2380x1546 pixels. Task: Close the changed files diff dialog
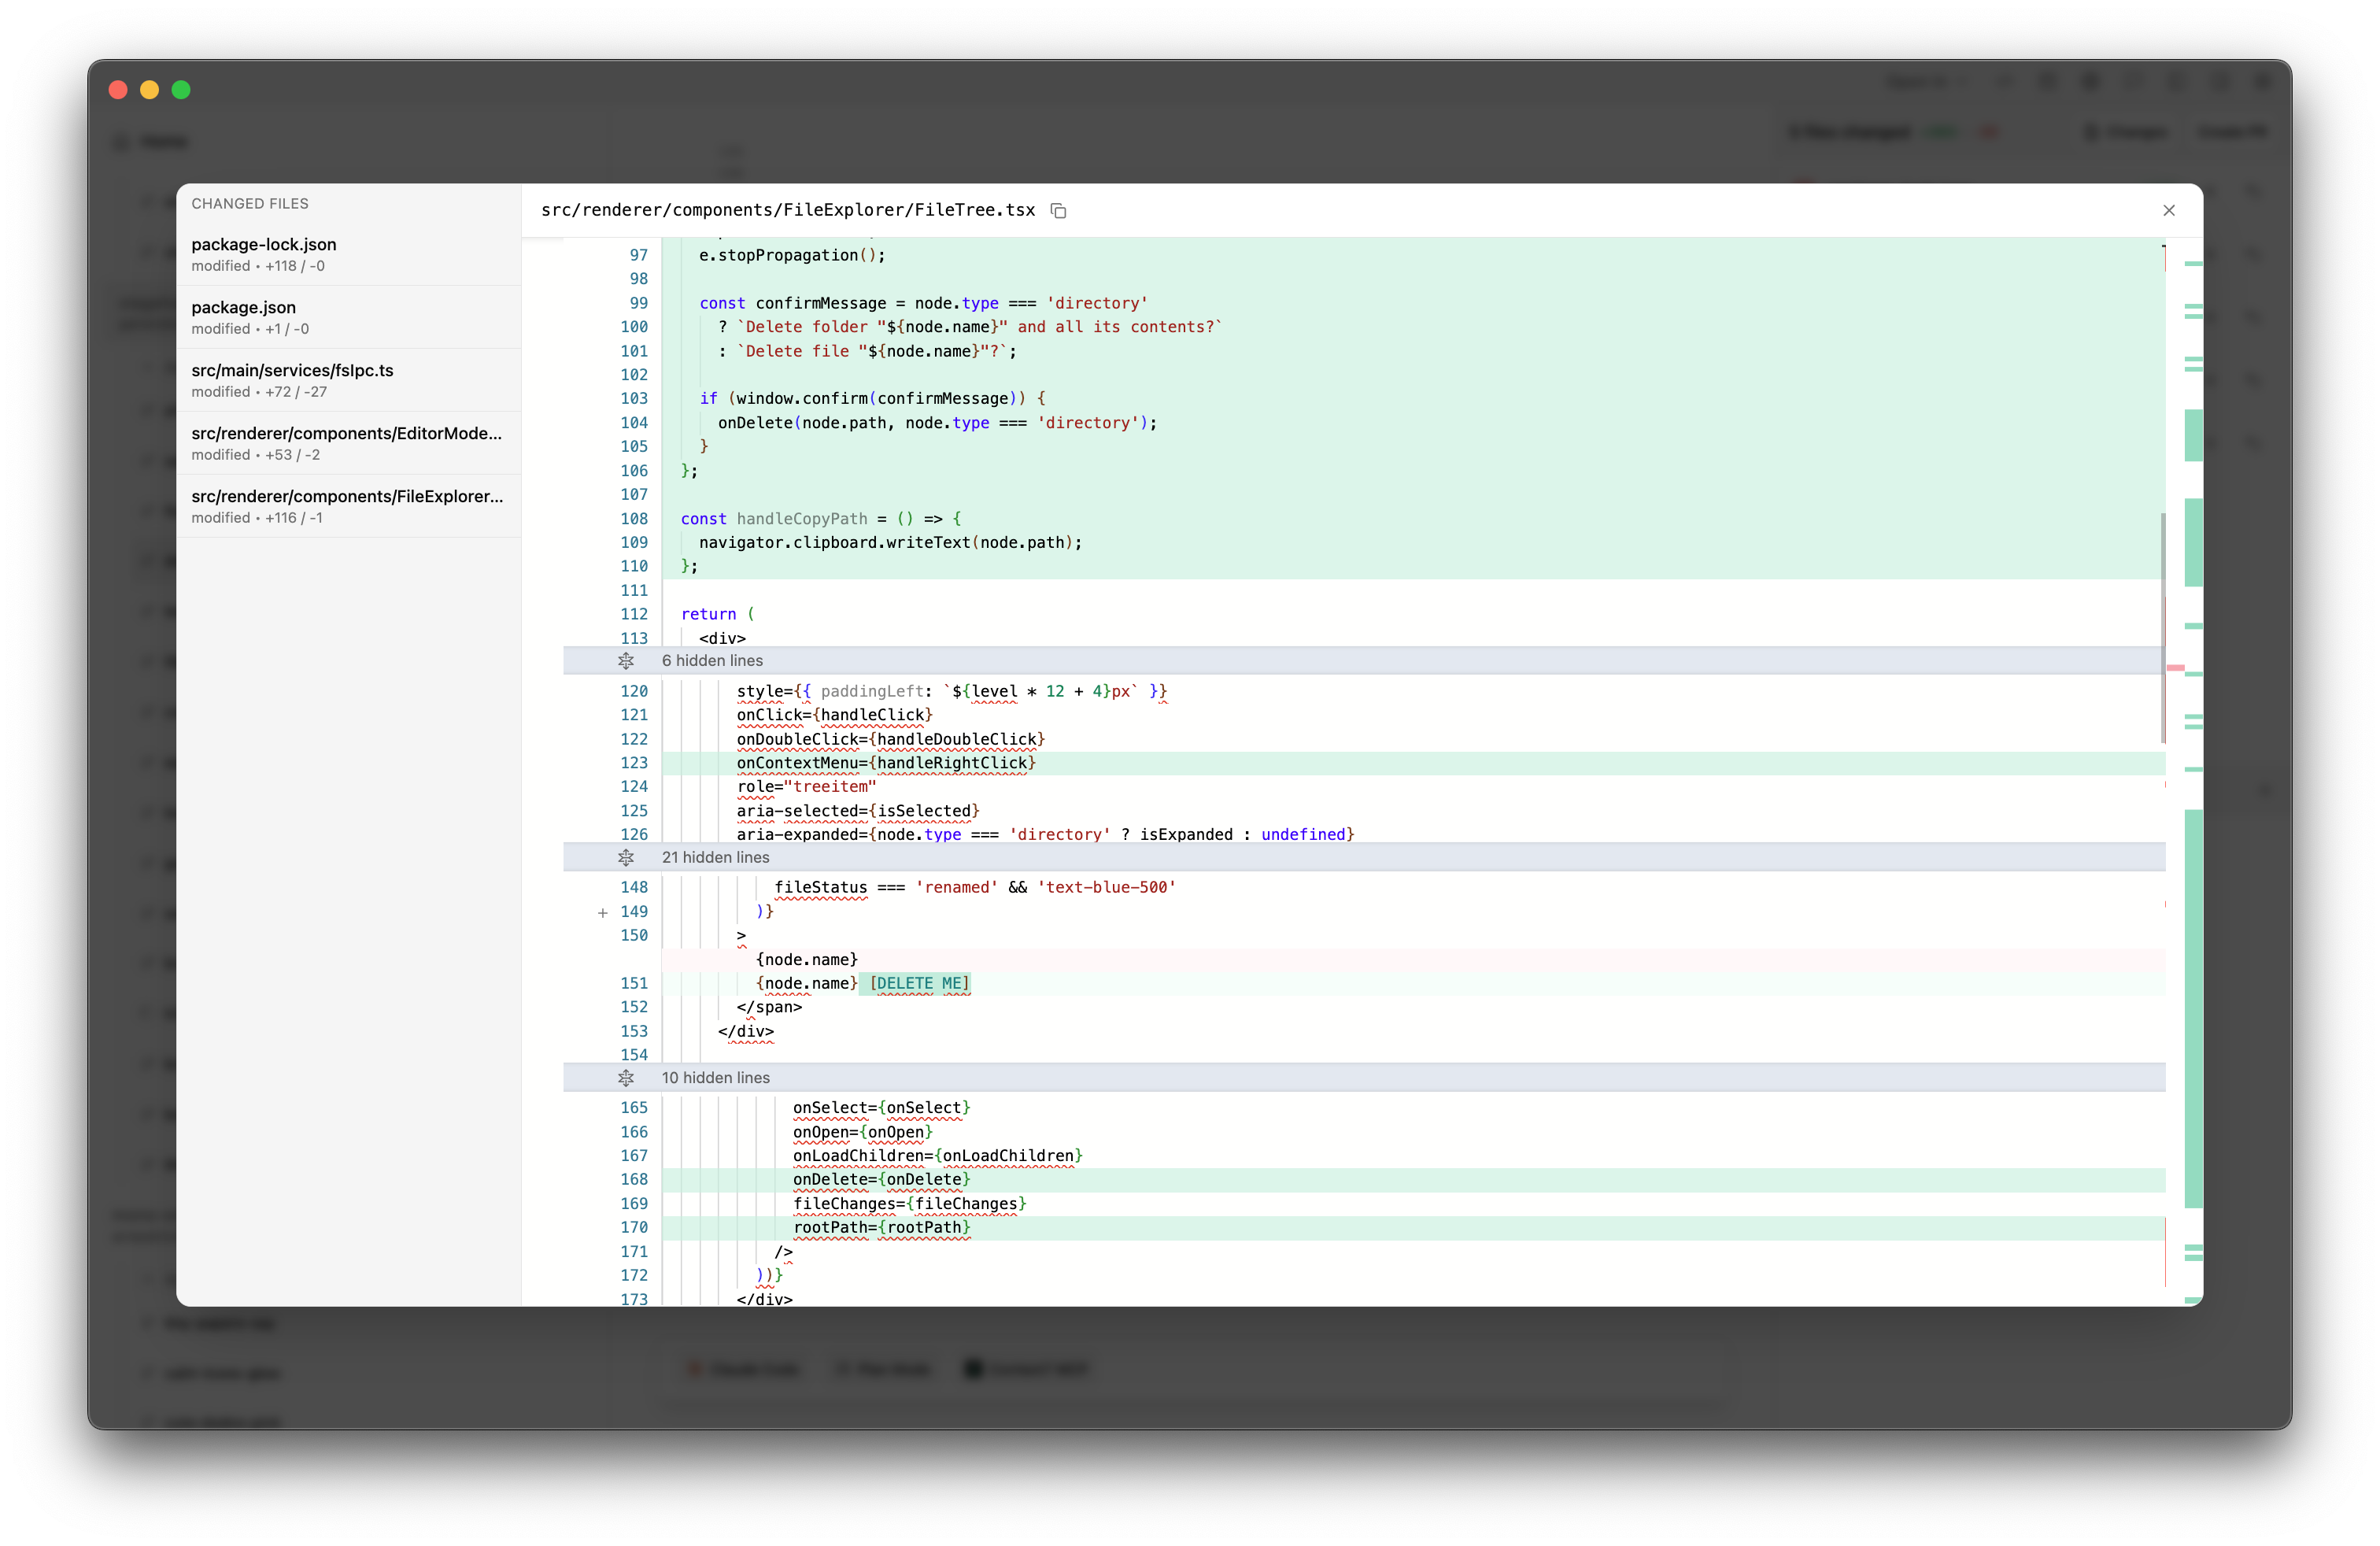pyautogui.click(x=2168, y=210)
